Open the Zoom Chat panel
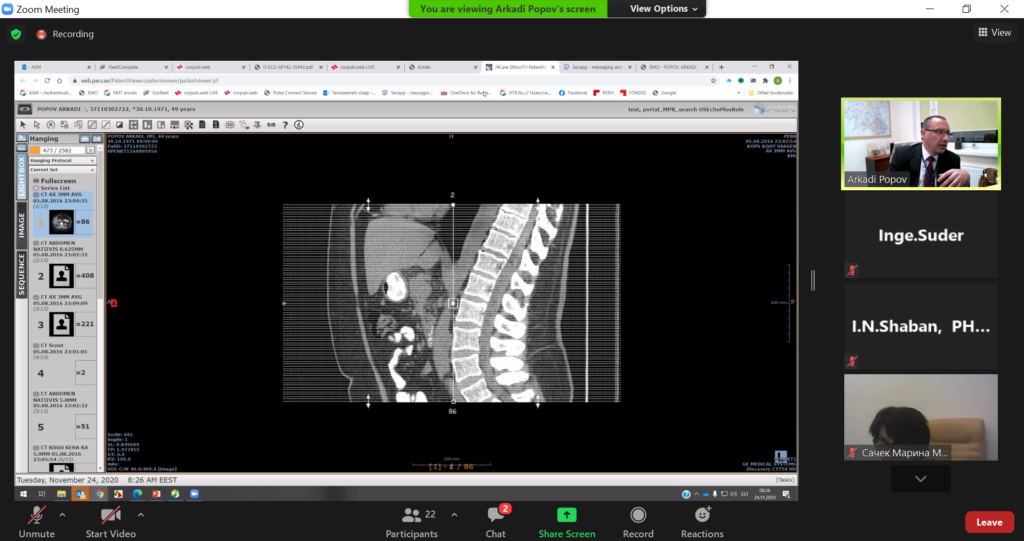The width and height of the screenshot is (1024, 541). point(496,522)
